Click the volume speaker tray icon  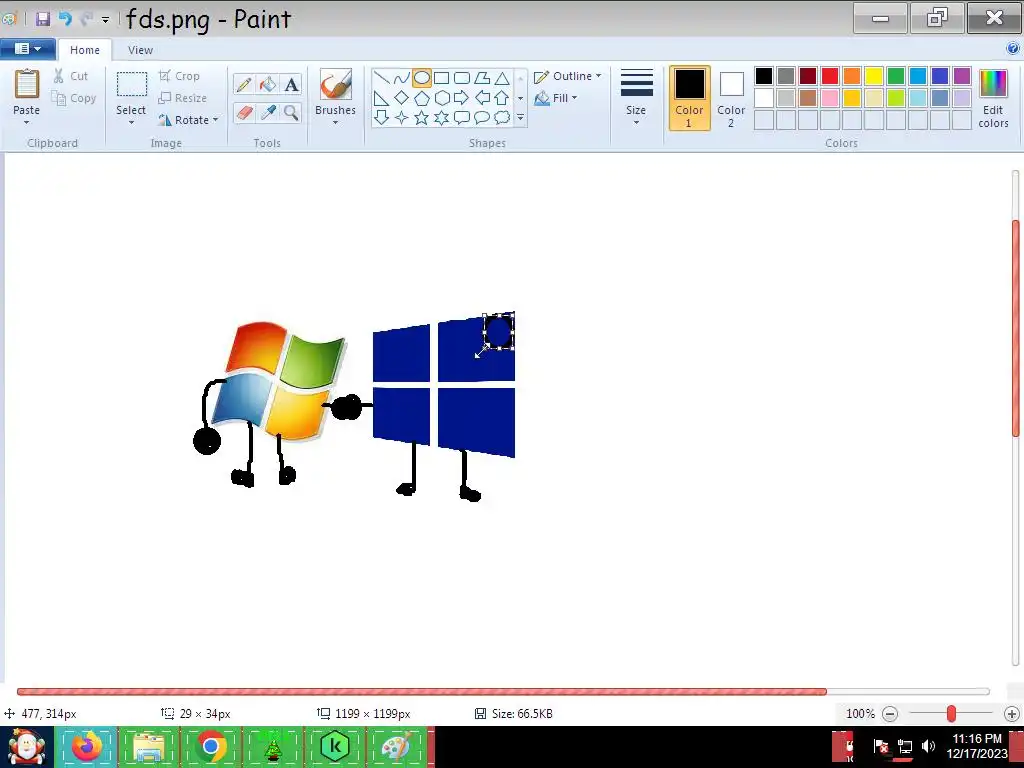point(928,746)
